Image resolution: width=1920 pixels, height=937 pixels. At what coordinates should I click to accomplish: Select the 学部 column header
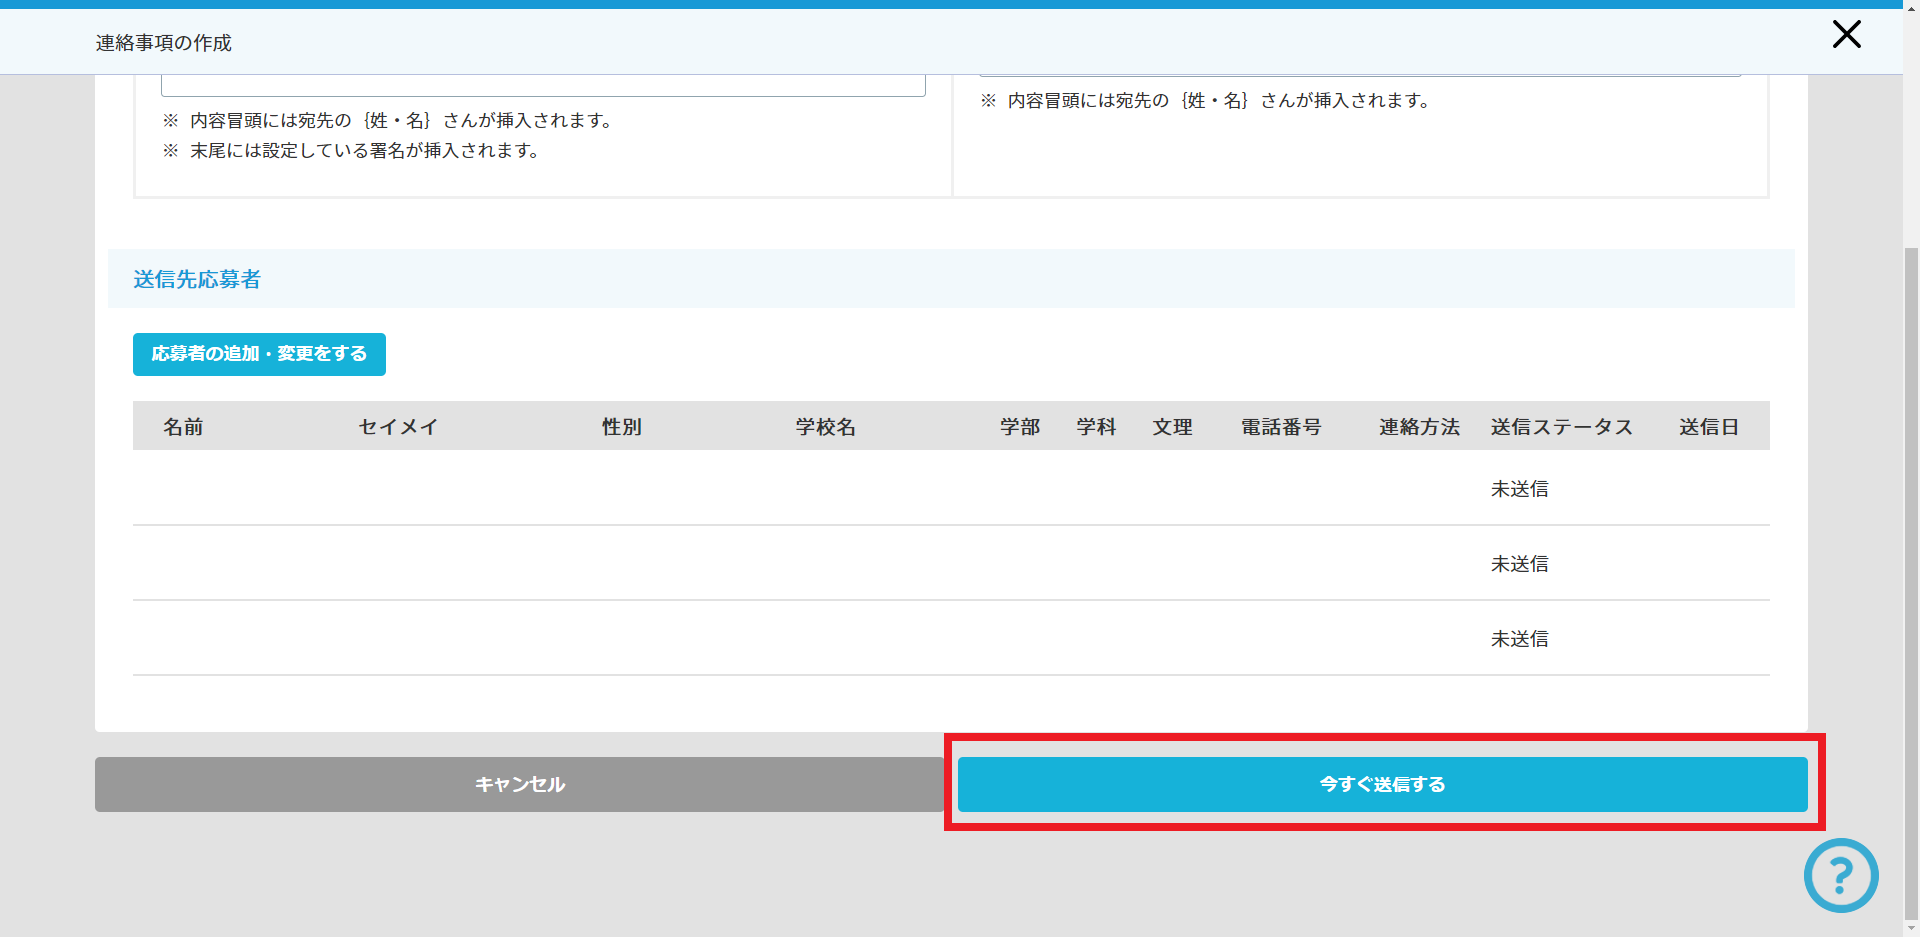1020,427
